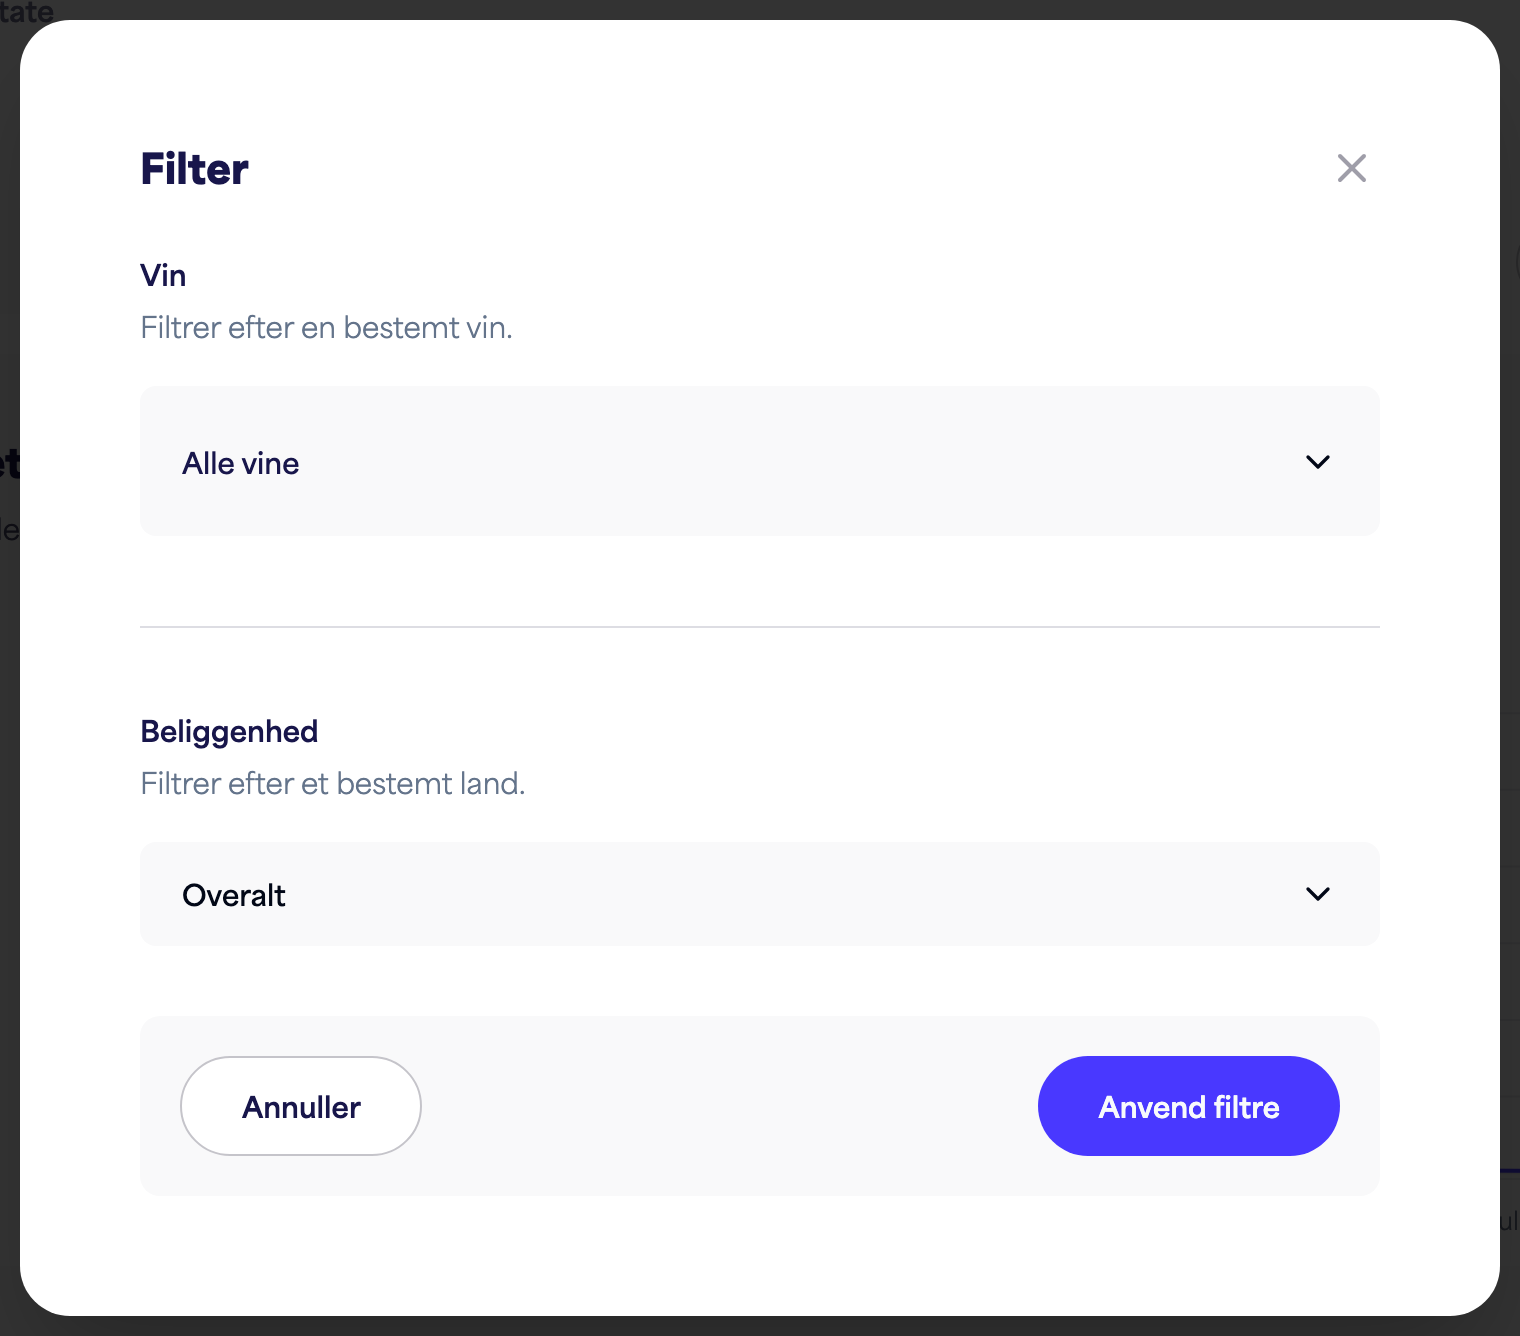Close the Filter dialog with the X icon
This screenshot has width=1520, height=1336.
(1351, 168)
